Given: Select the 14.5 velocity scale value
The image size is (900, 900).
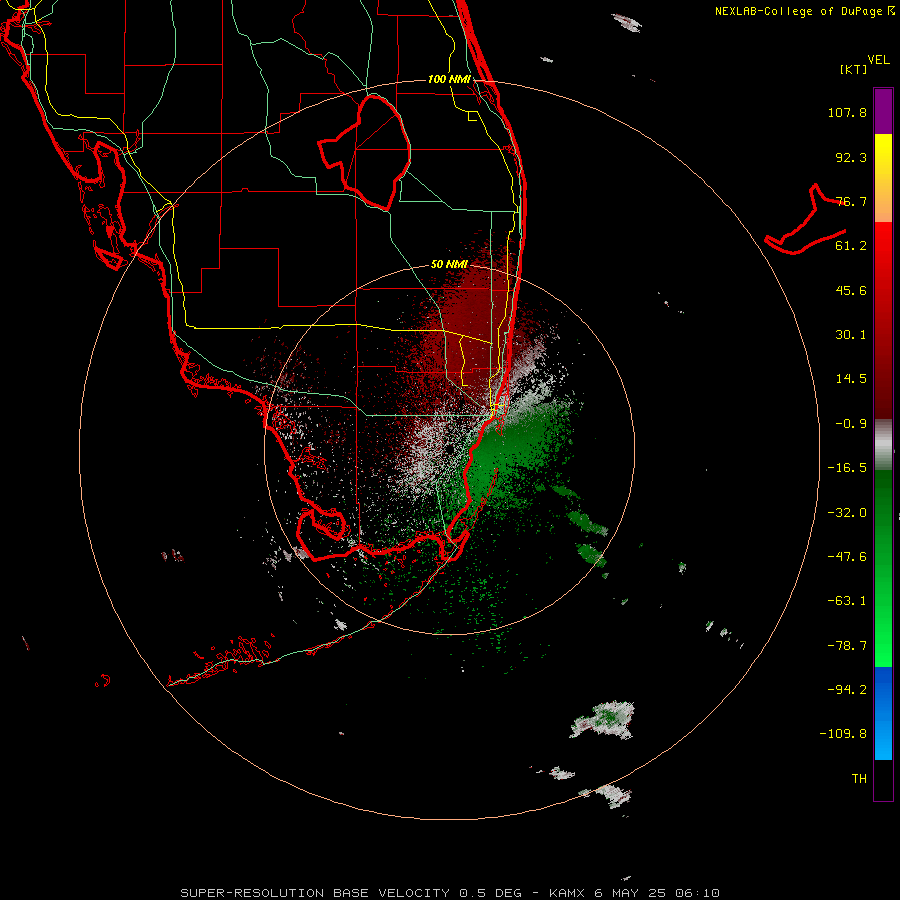Looking at the screenshot, I should coord(851,379).
